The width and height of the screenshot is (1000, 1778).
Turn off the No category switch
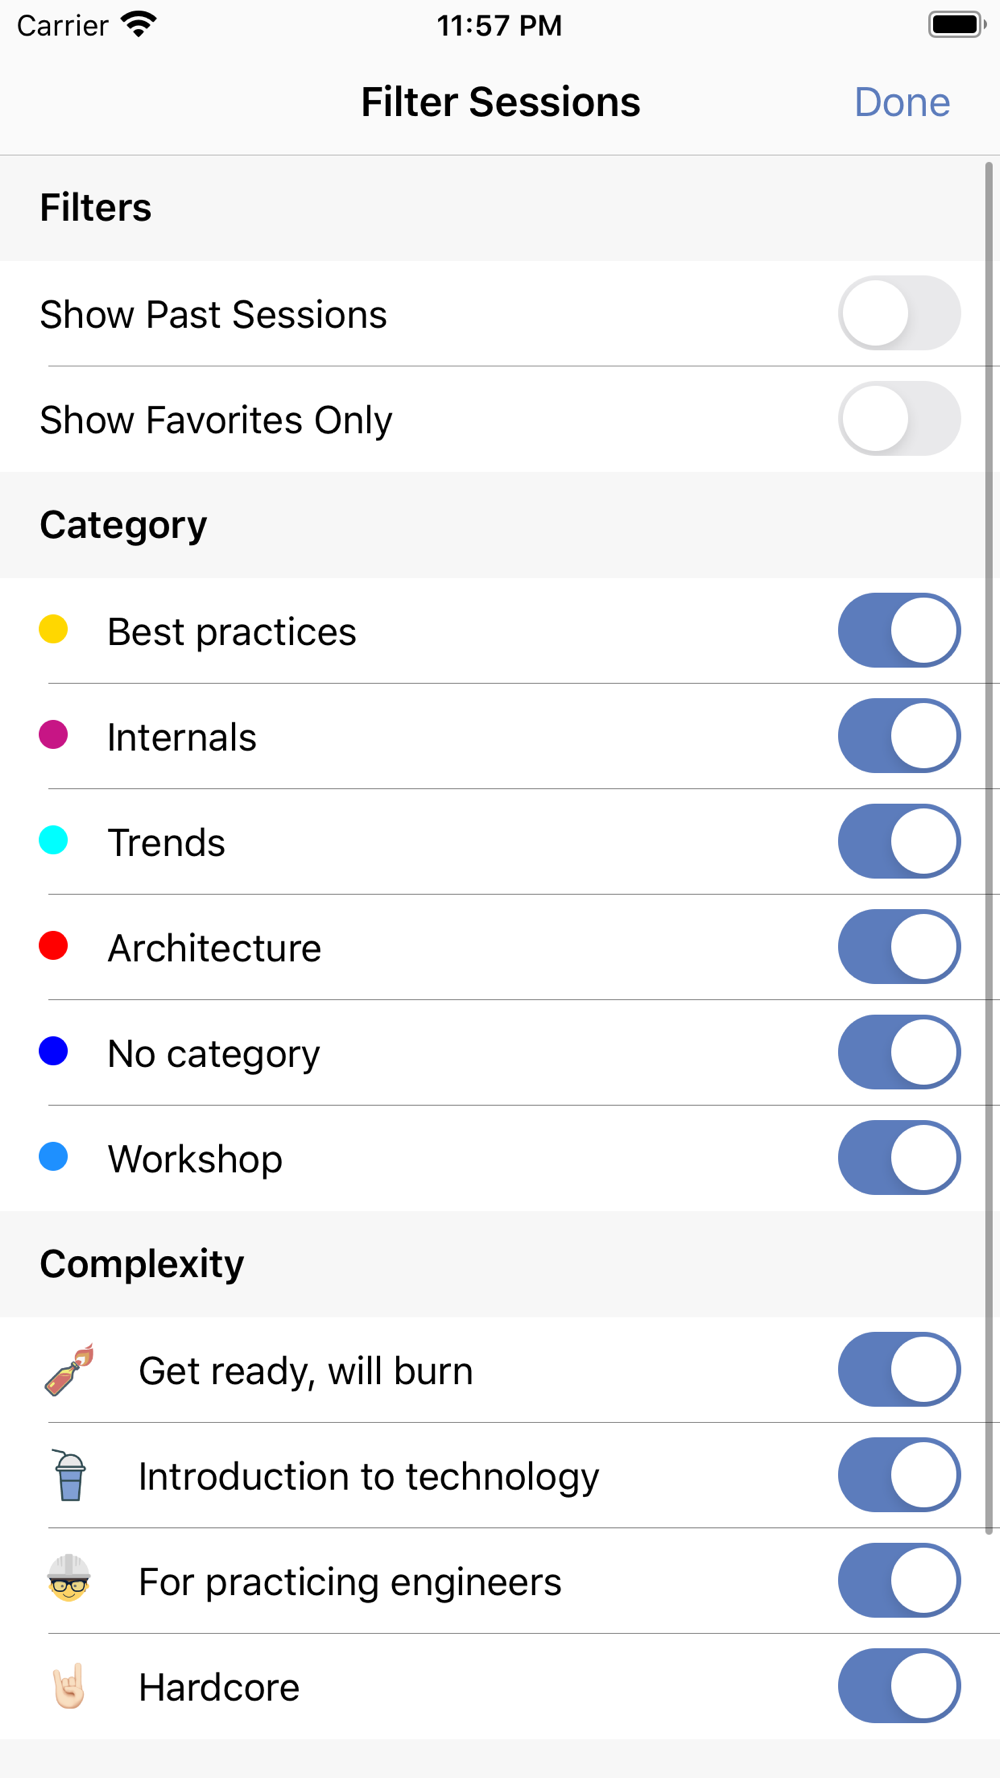point(899,1053)
